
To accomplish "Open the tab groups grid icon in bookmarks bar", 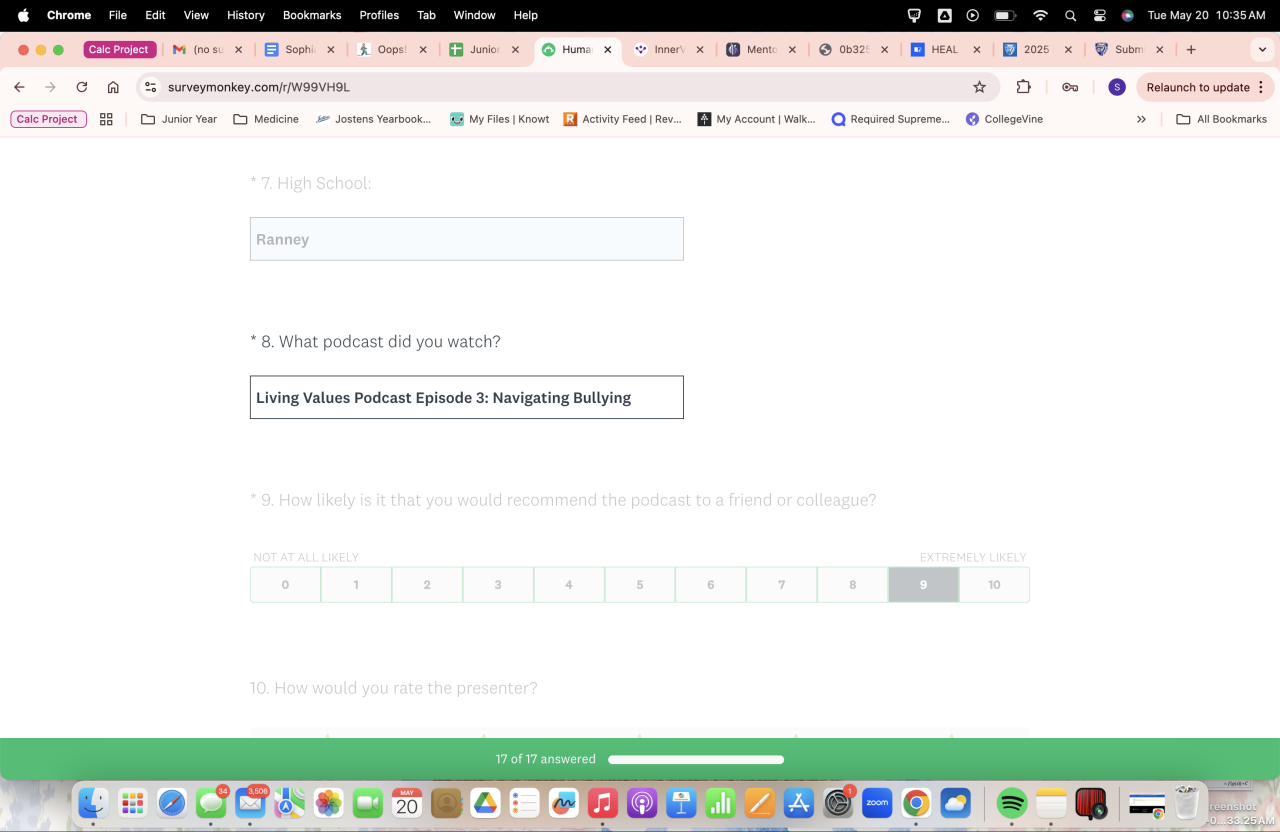I will (106, 119).
